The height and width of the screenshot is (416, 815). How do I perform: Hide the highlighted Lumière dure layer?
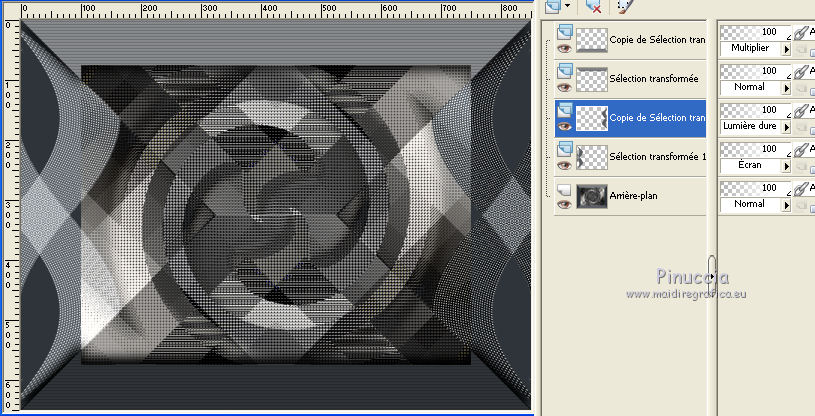click(564, 126)
